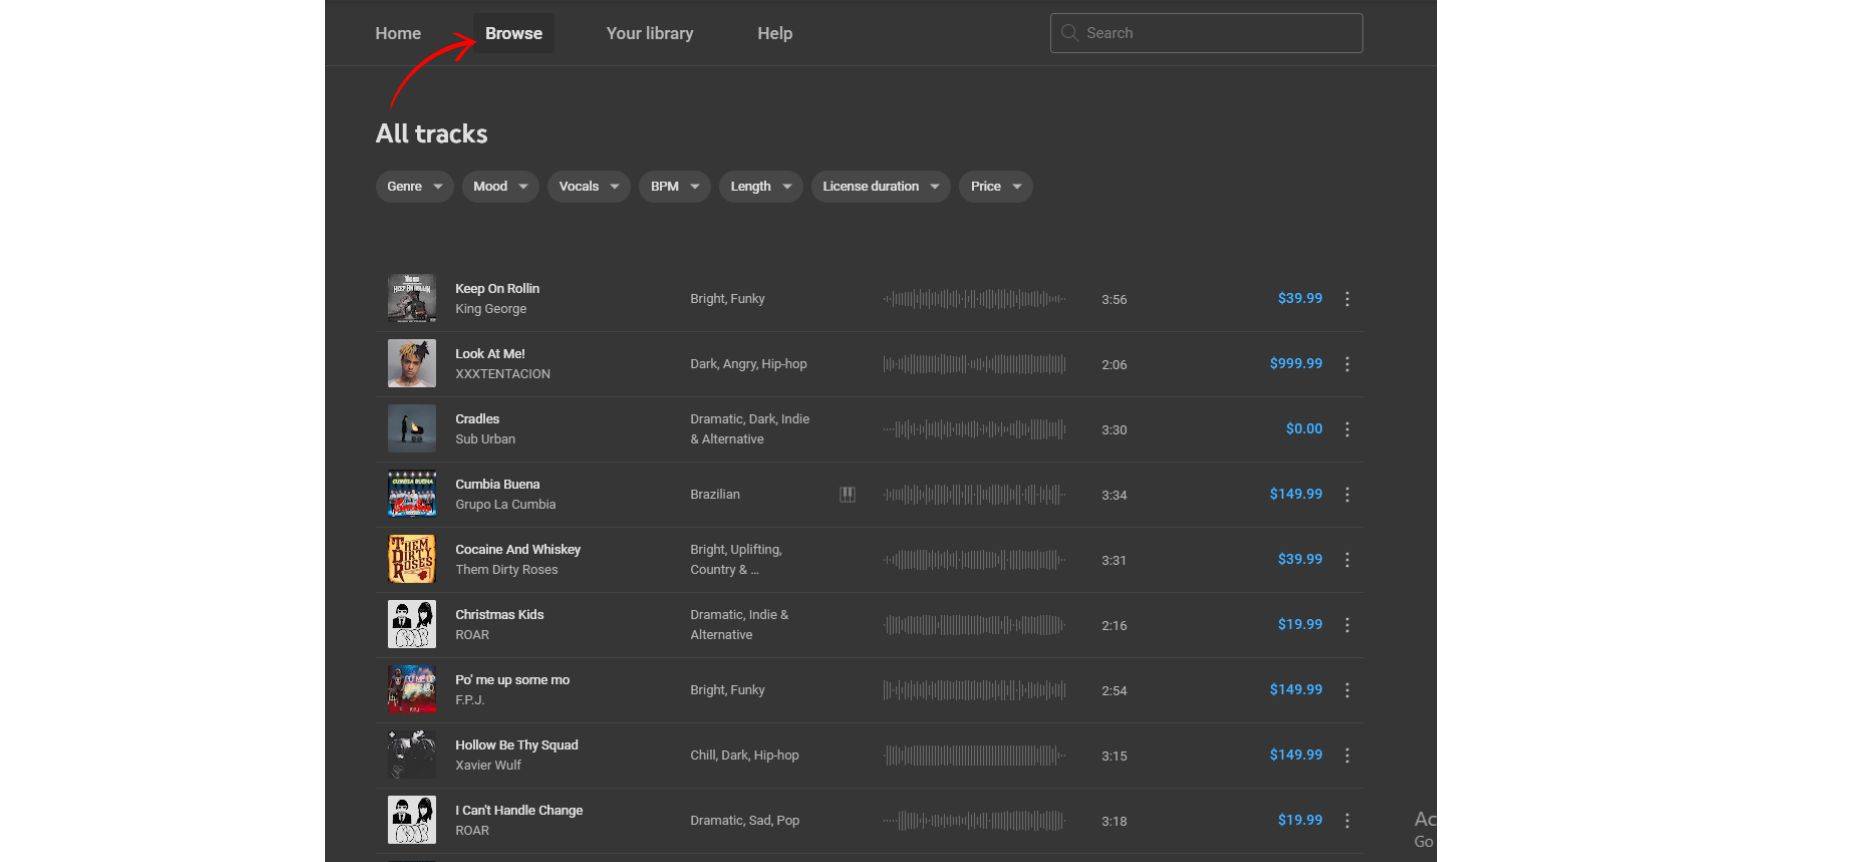
Task: Click the I Can't Handle Change album cover
Action: click(x=412, y=819)
